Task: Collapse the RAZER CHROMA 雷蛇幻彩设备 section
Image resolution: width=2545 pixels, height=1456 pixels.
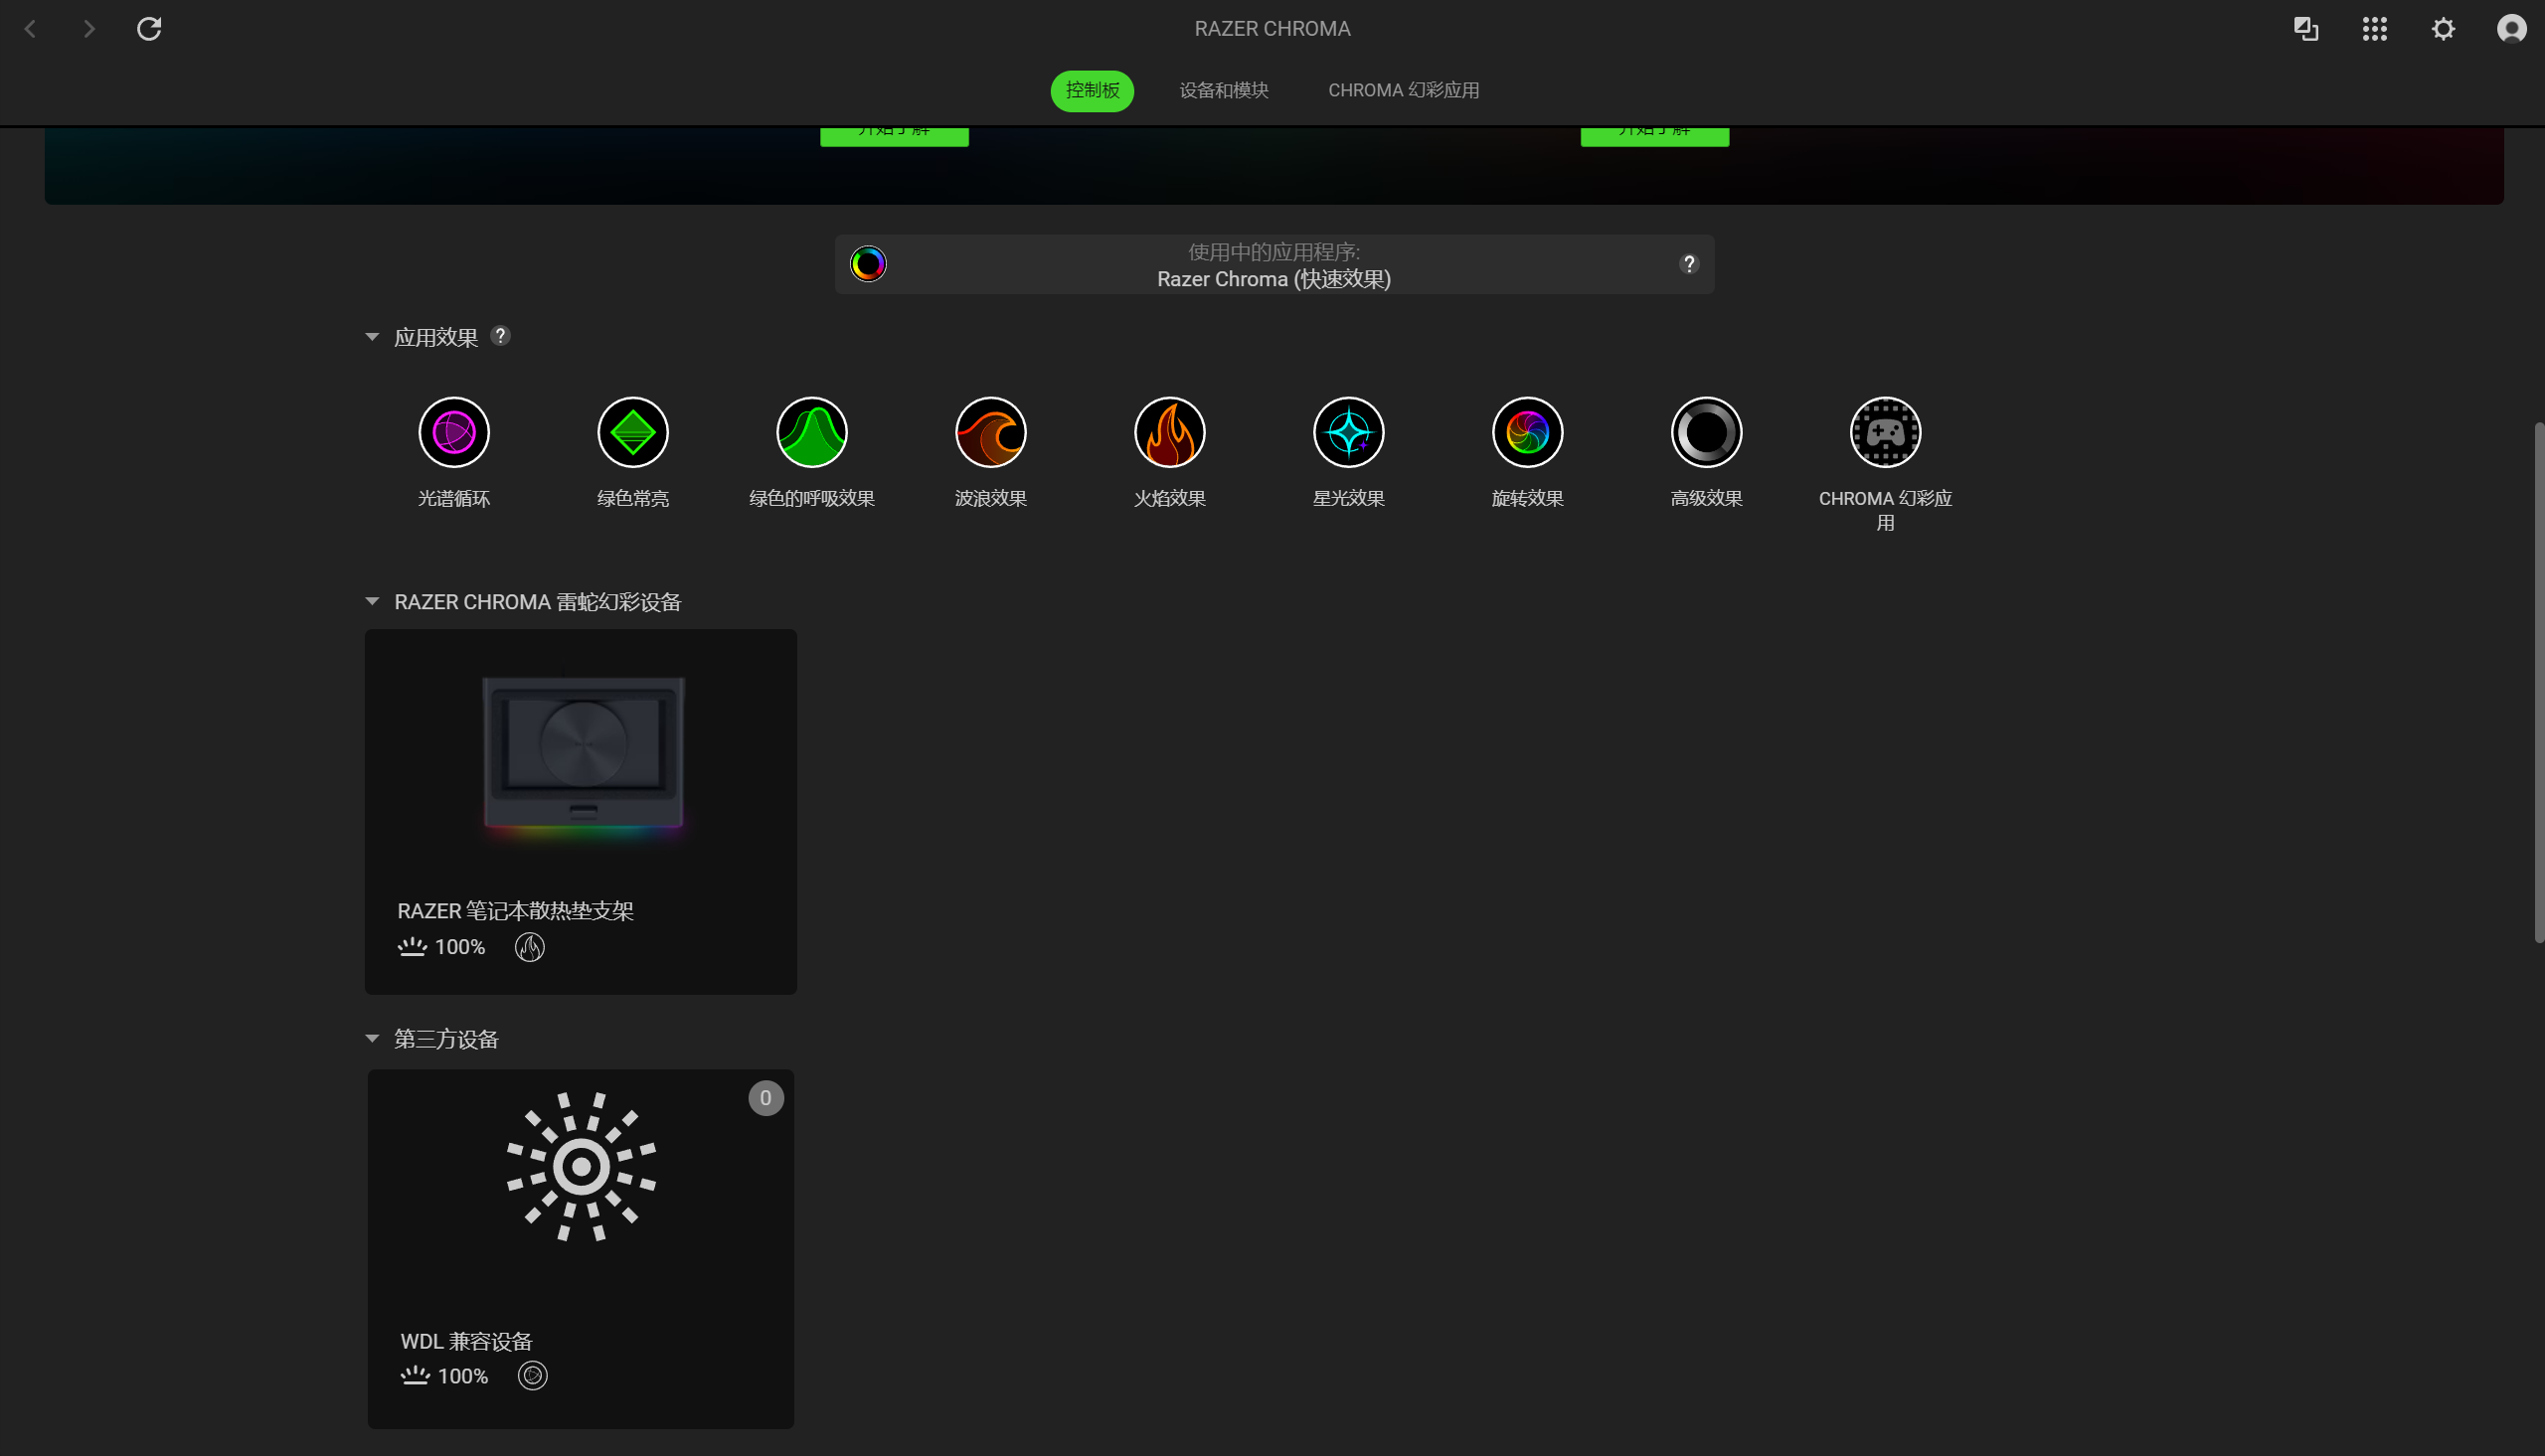Action: 371,601
